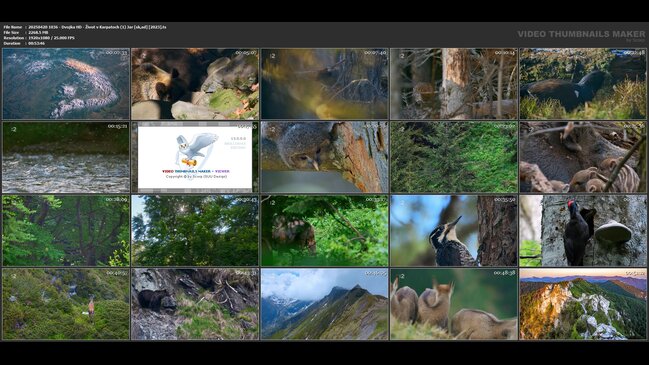The height and width of the screenshot is (365, 649).
Task: Open the wild boar with piglets thumbnail
Action: click(x=583, y=157)
